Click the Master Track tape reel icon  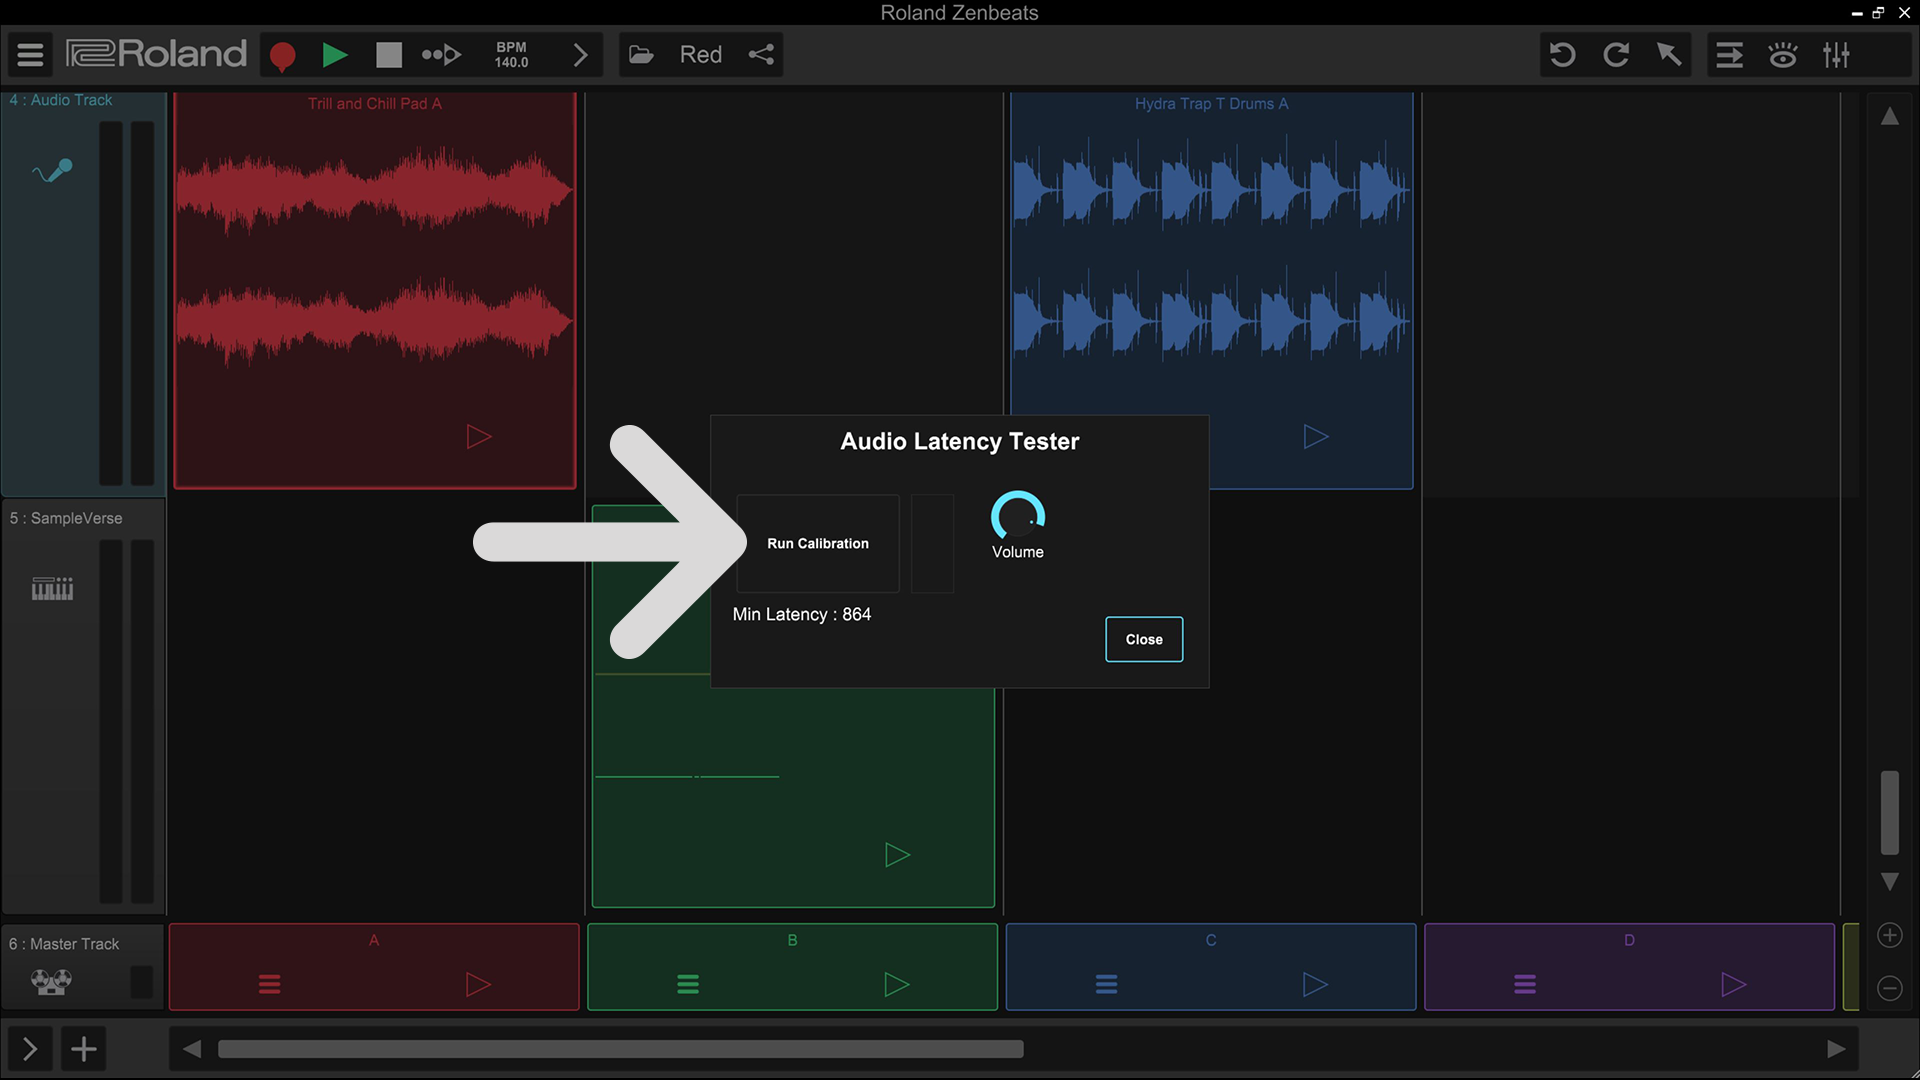[x=51, y=982]
